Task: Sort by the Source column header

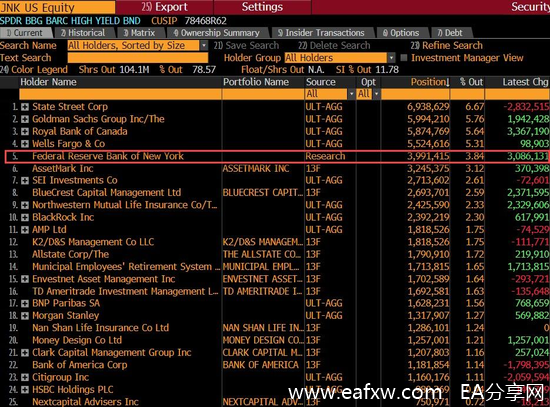Action: pos(321,82)
